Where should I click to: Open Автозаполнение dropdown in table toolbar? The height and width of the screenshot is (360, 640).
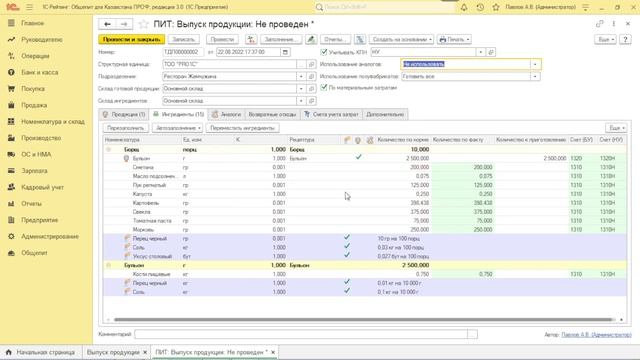click(x=178, y=128)
